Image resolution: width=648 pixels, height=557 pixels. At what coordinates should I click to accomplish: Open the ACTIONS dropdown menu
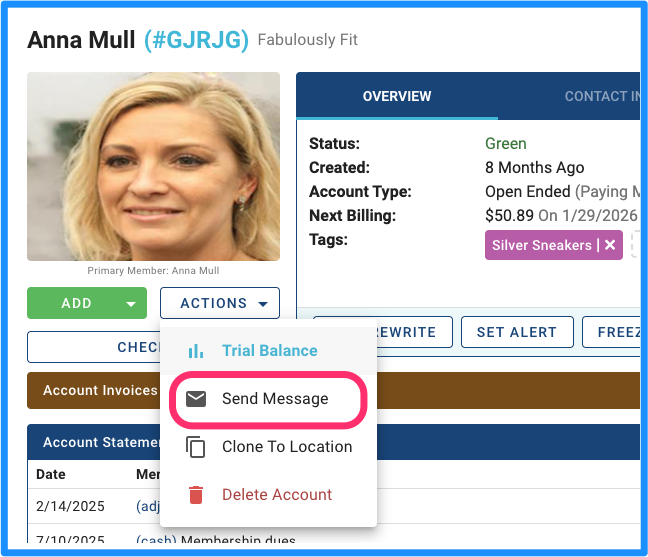pyautogui.click(x=220, y=303)
